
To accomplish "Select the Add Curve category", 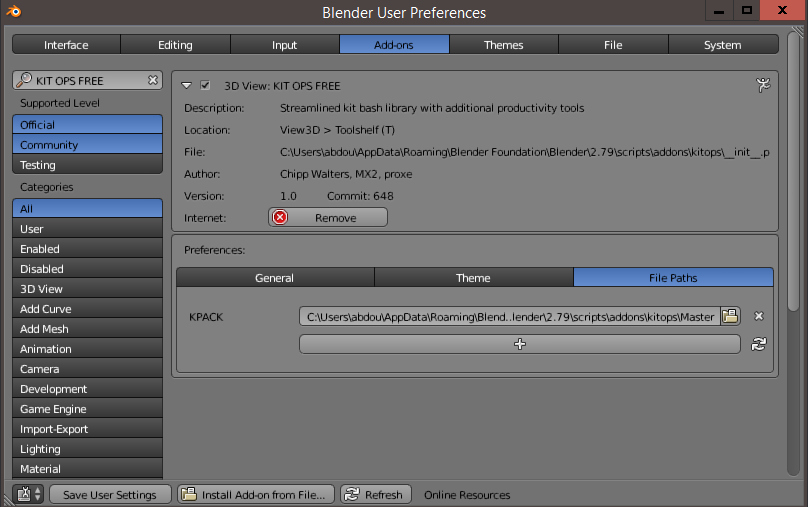I will [x=87, y=309].
